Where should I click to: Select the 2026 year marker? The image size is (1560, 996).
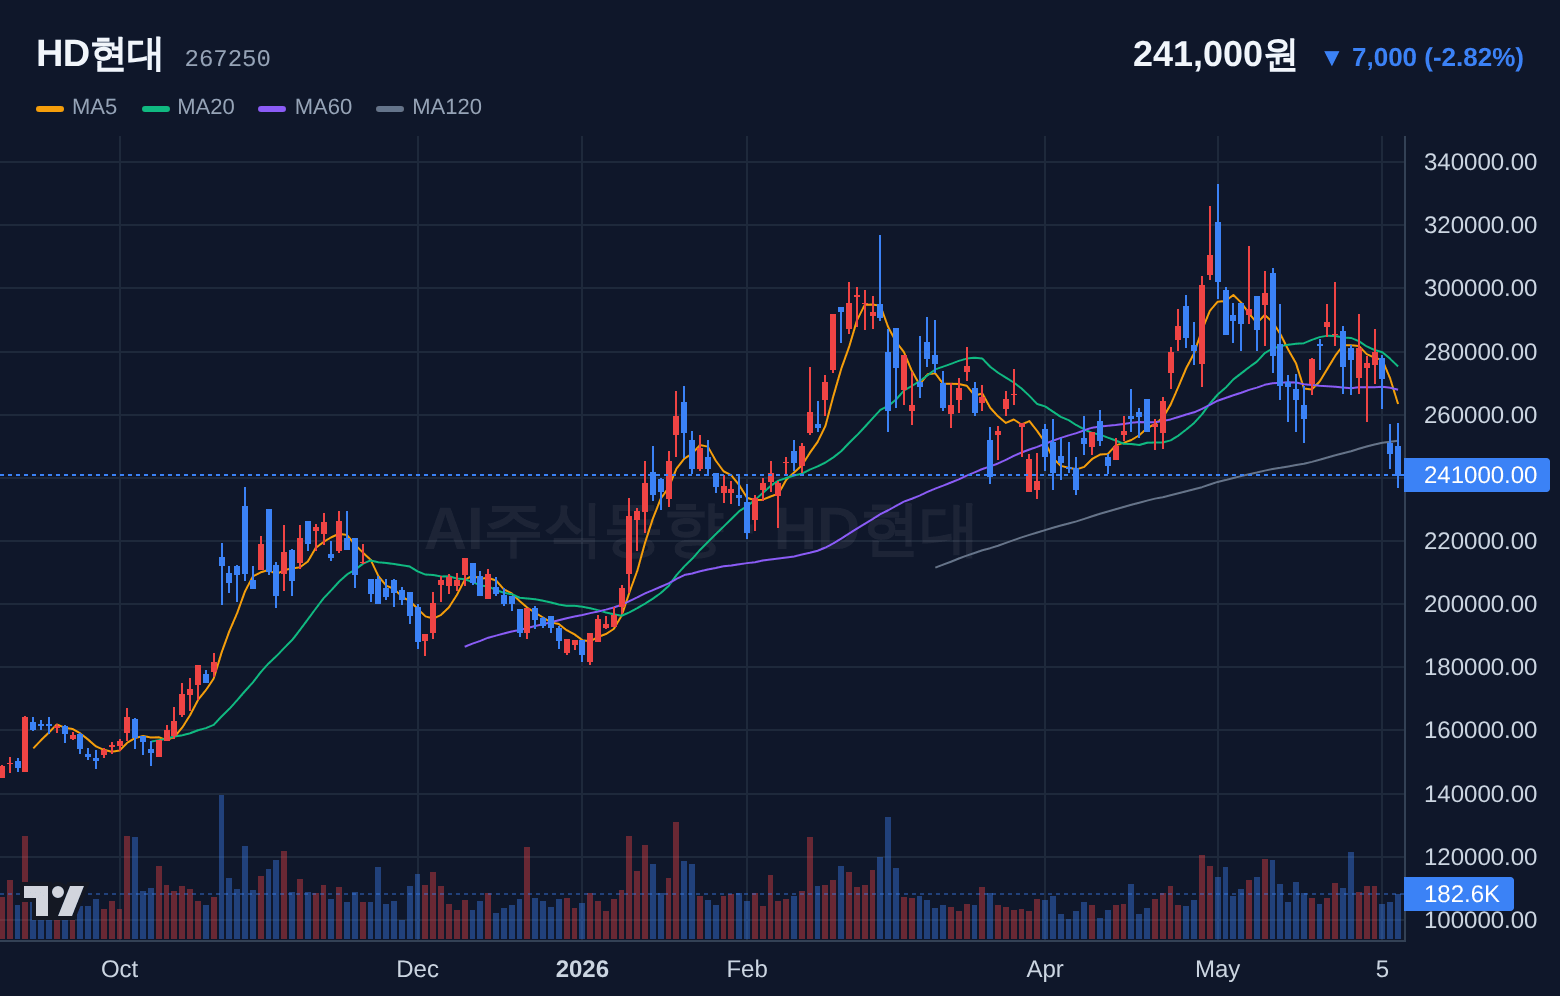click(x=582, y=969)
